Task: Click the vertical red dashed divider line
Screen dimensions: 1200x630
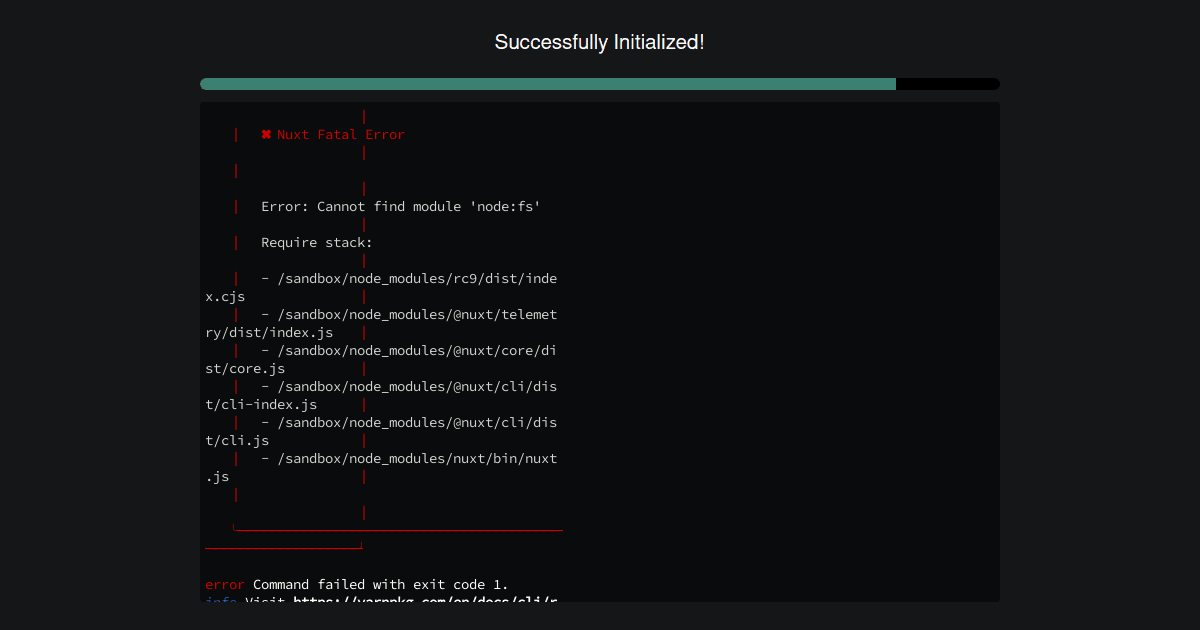Action: point(364,300)
